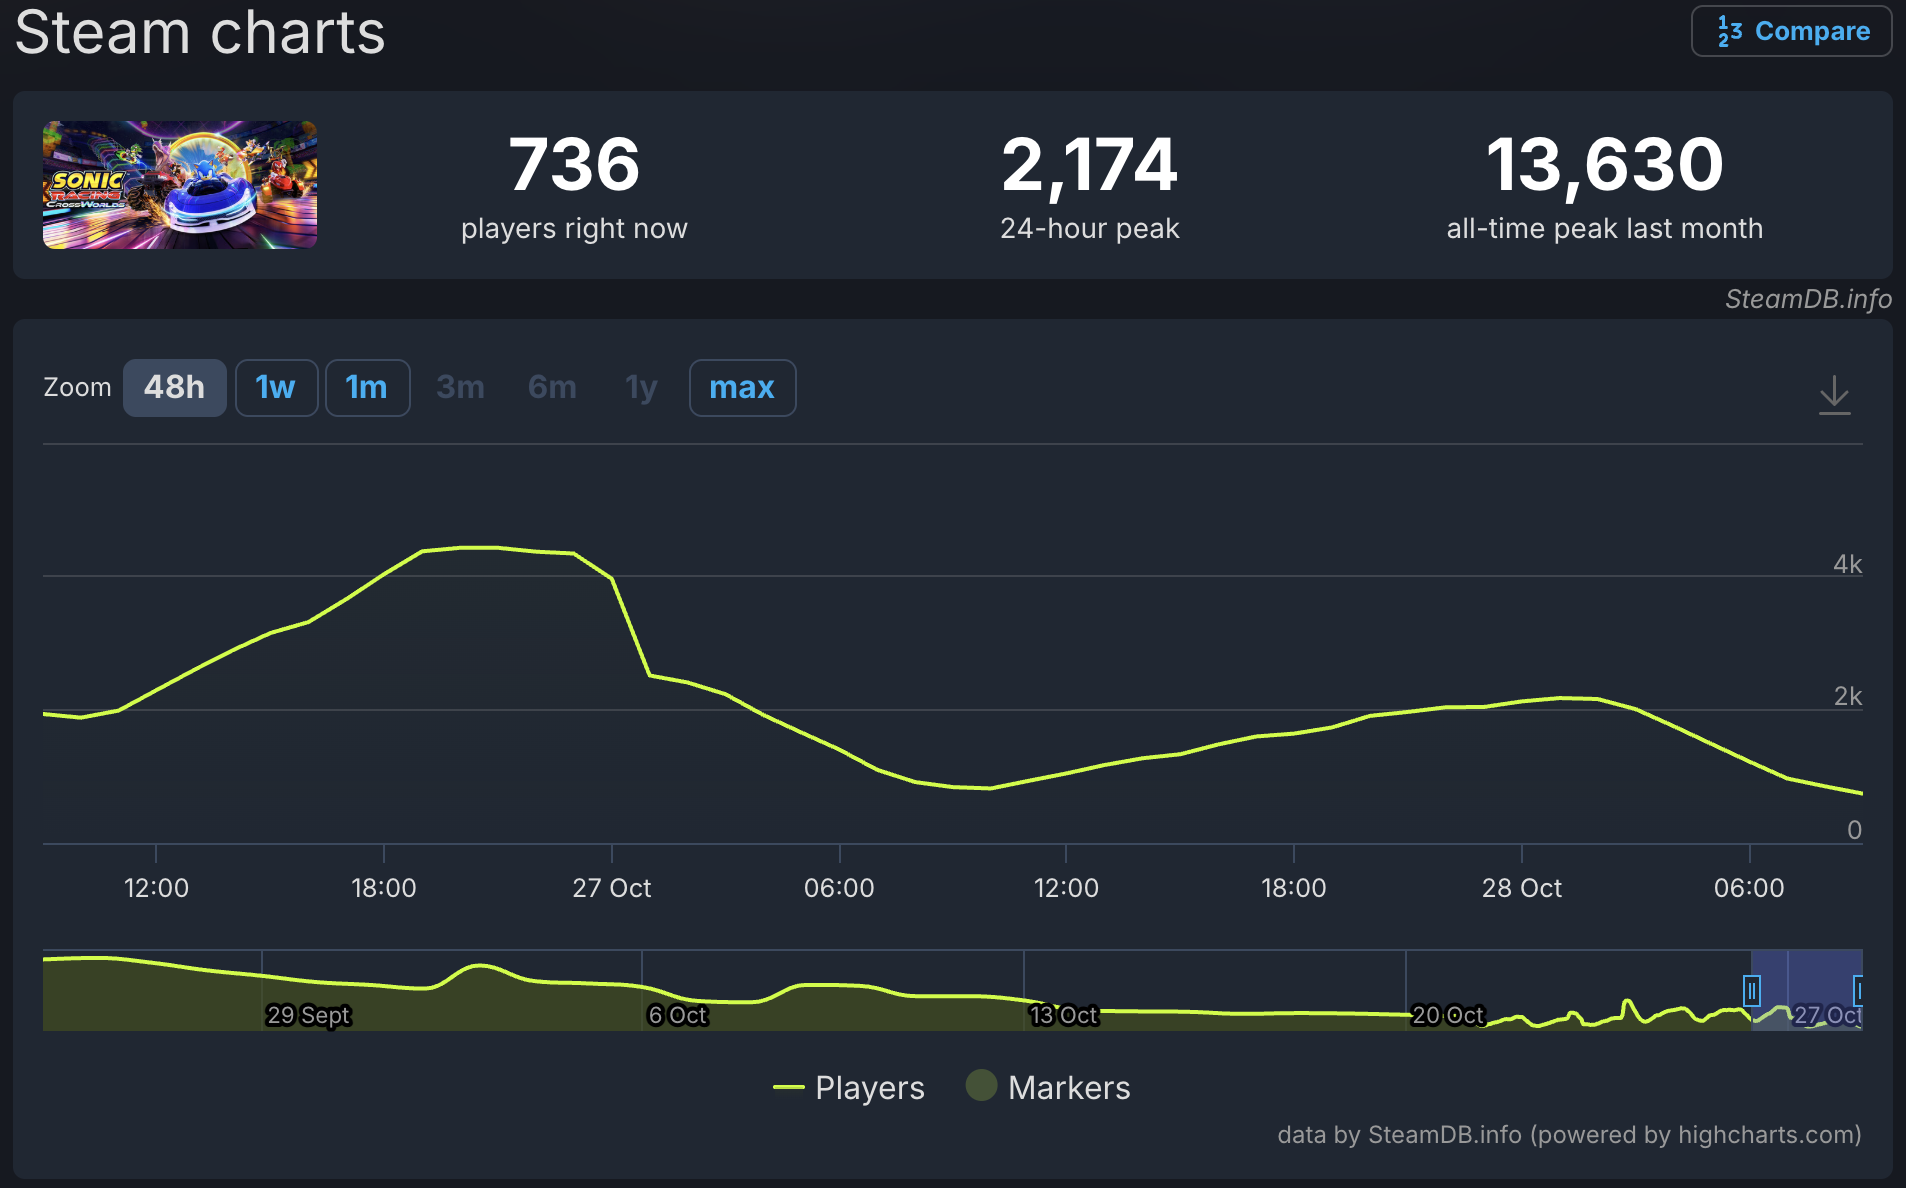Image resolution: width=1906 pixels, height=1188 pixels.
Task: Select the 48h zoom range
Action: tap(174, 388)
